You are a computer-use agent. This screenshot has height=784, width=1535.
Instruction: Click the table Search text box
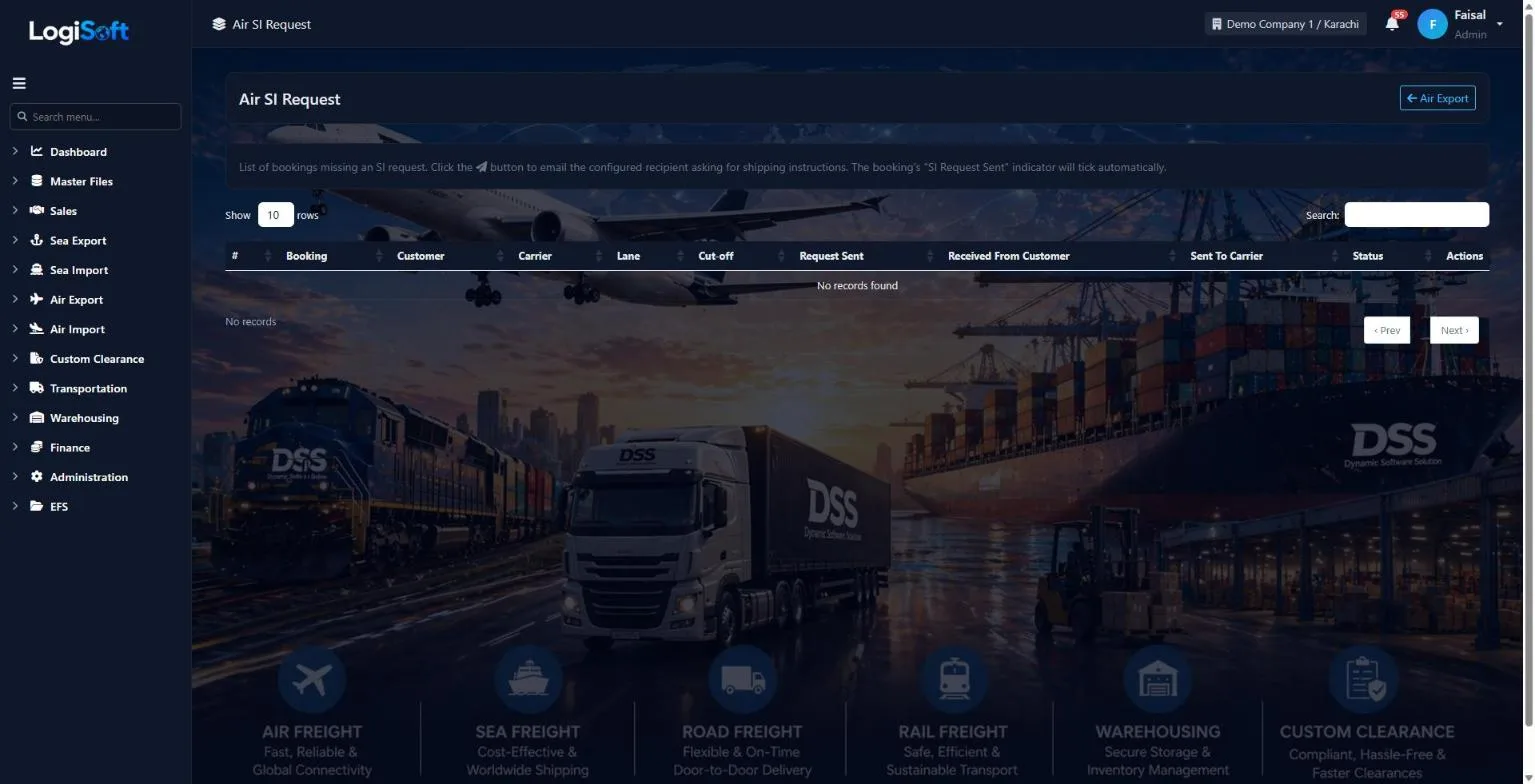point(1416,214)
